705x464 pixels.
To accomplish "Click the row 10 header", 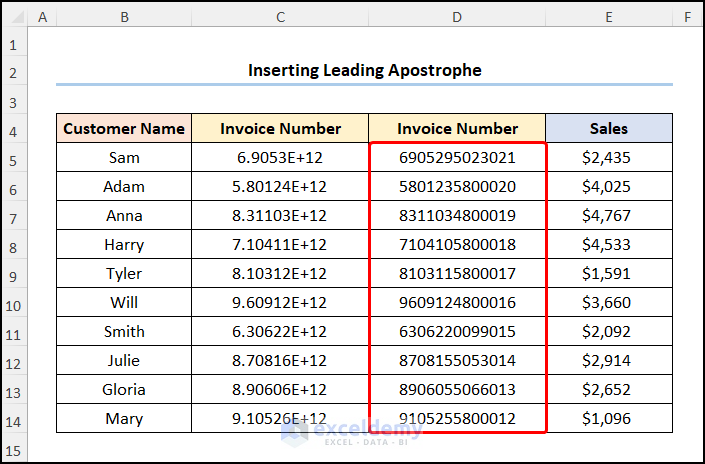I will coord(14,303).
